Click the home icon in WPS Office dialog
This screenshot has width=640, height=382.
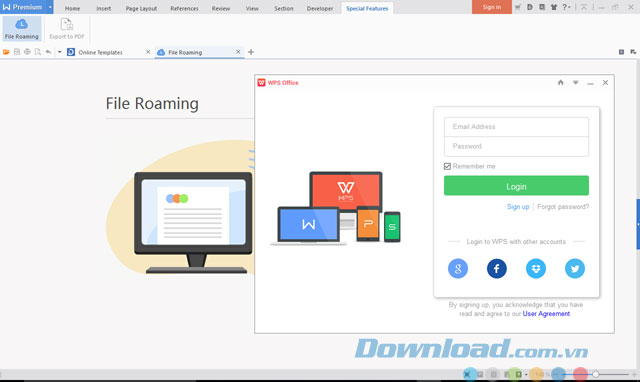tap(561, 82)
